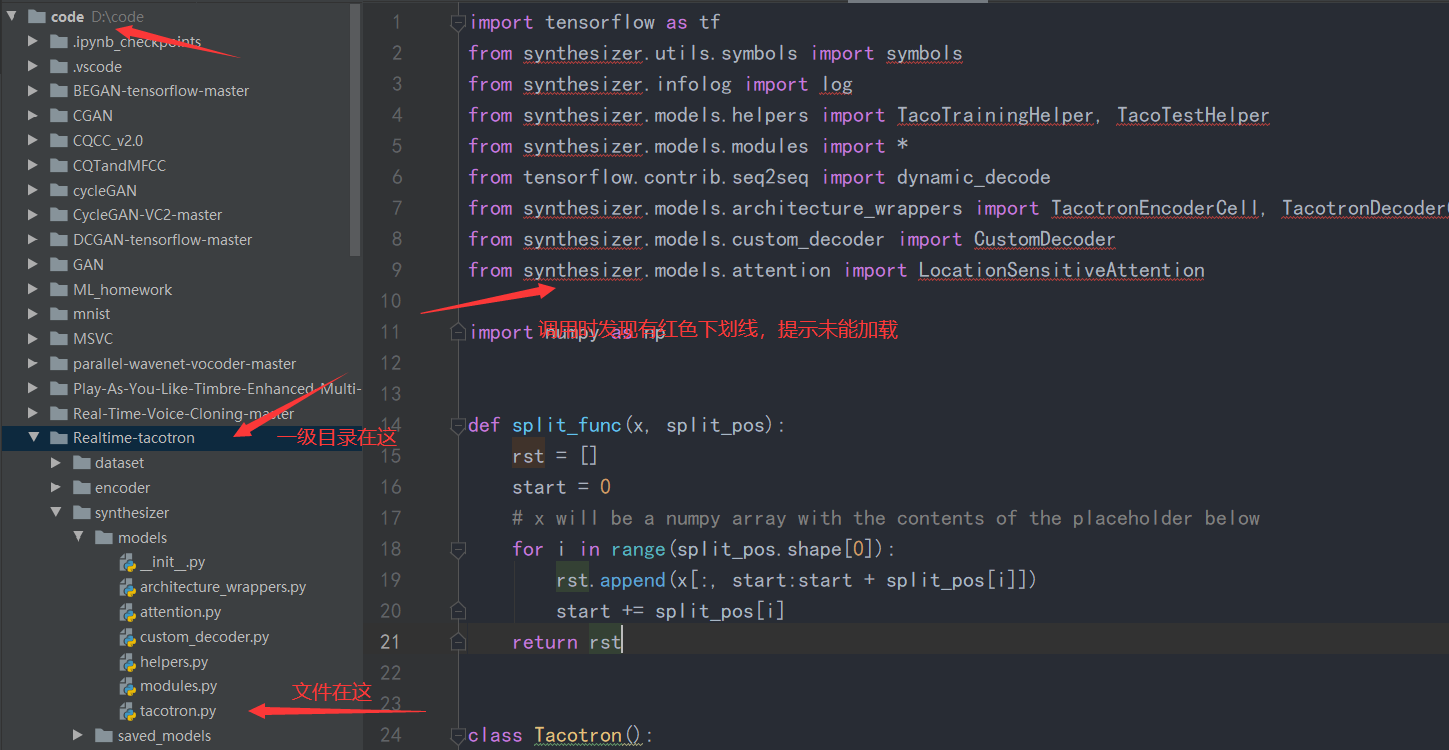Fold the for loop at line 18
The height and width of the screenshot is (750, 1449).
coord(458,549)
